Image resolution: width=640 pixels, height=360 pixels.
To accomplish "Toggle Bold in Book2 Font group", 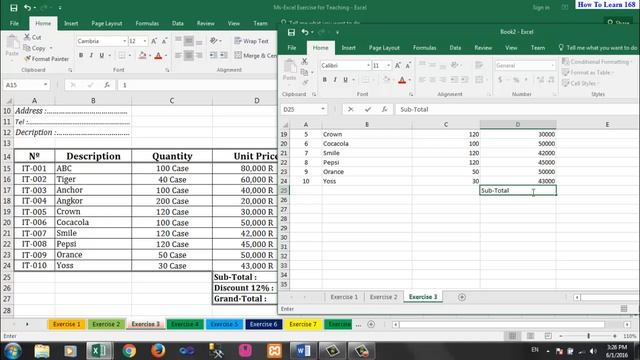I will (x=324, y=80).
